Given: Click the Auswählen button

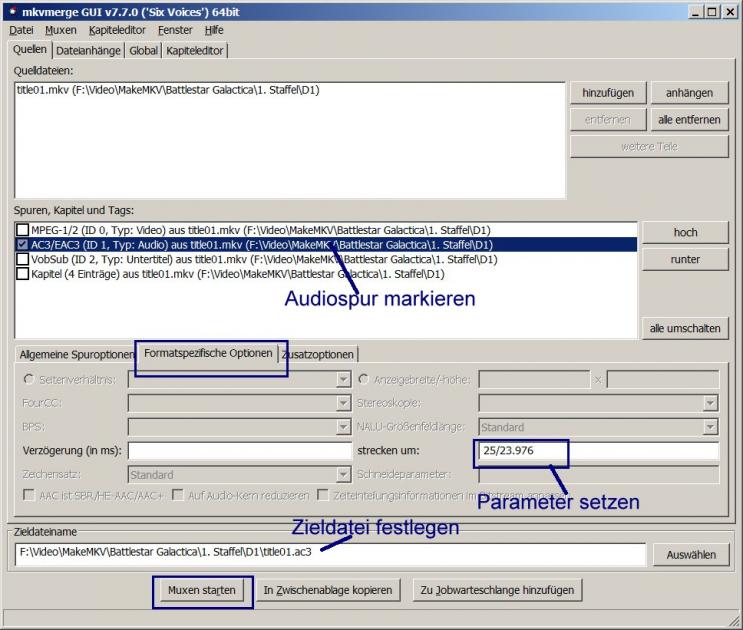Looking at the screenshot, I should click(691, 555).
